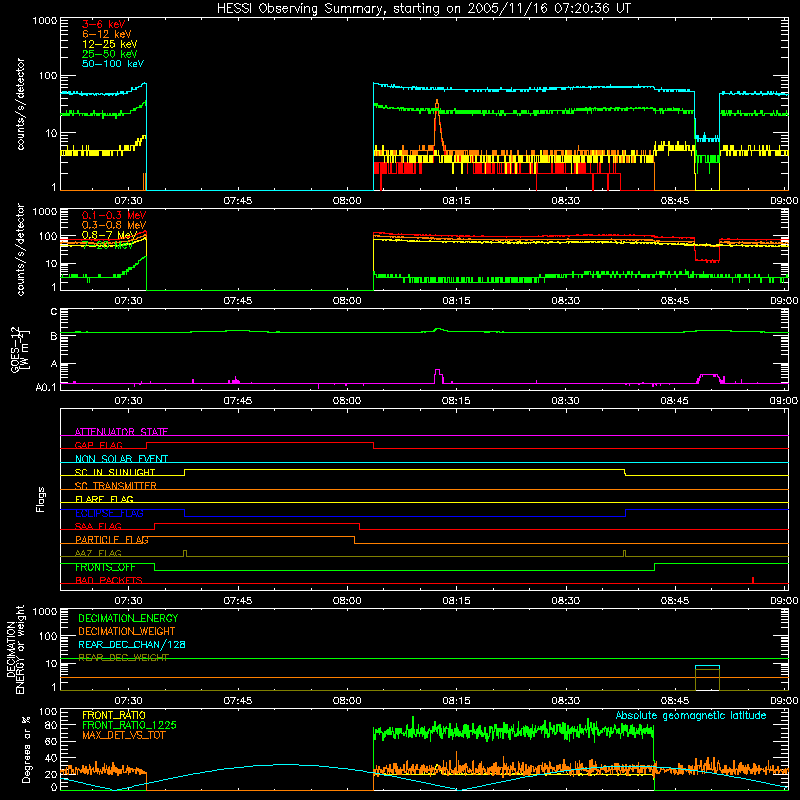Screen dimensions: 800x800
Task: Click the AAZ_FLAG label
Action: click(x=98, y=553)
